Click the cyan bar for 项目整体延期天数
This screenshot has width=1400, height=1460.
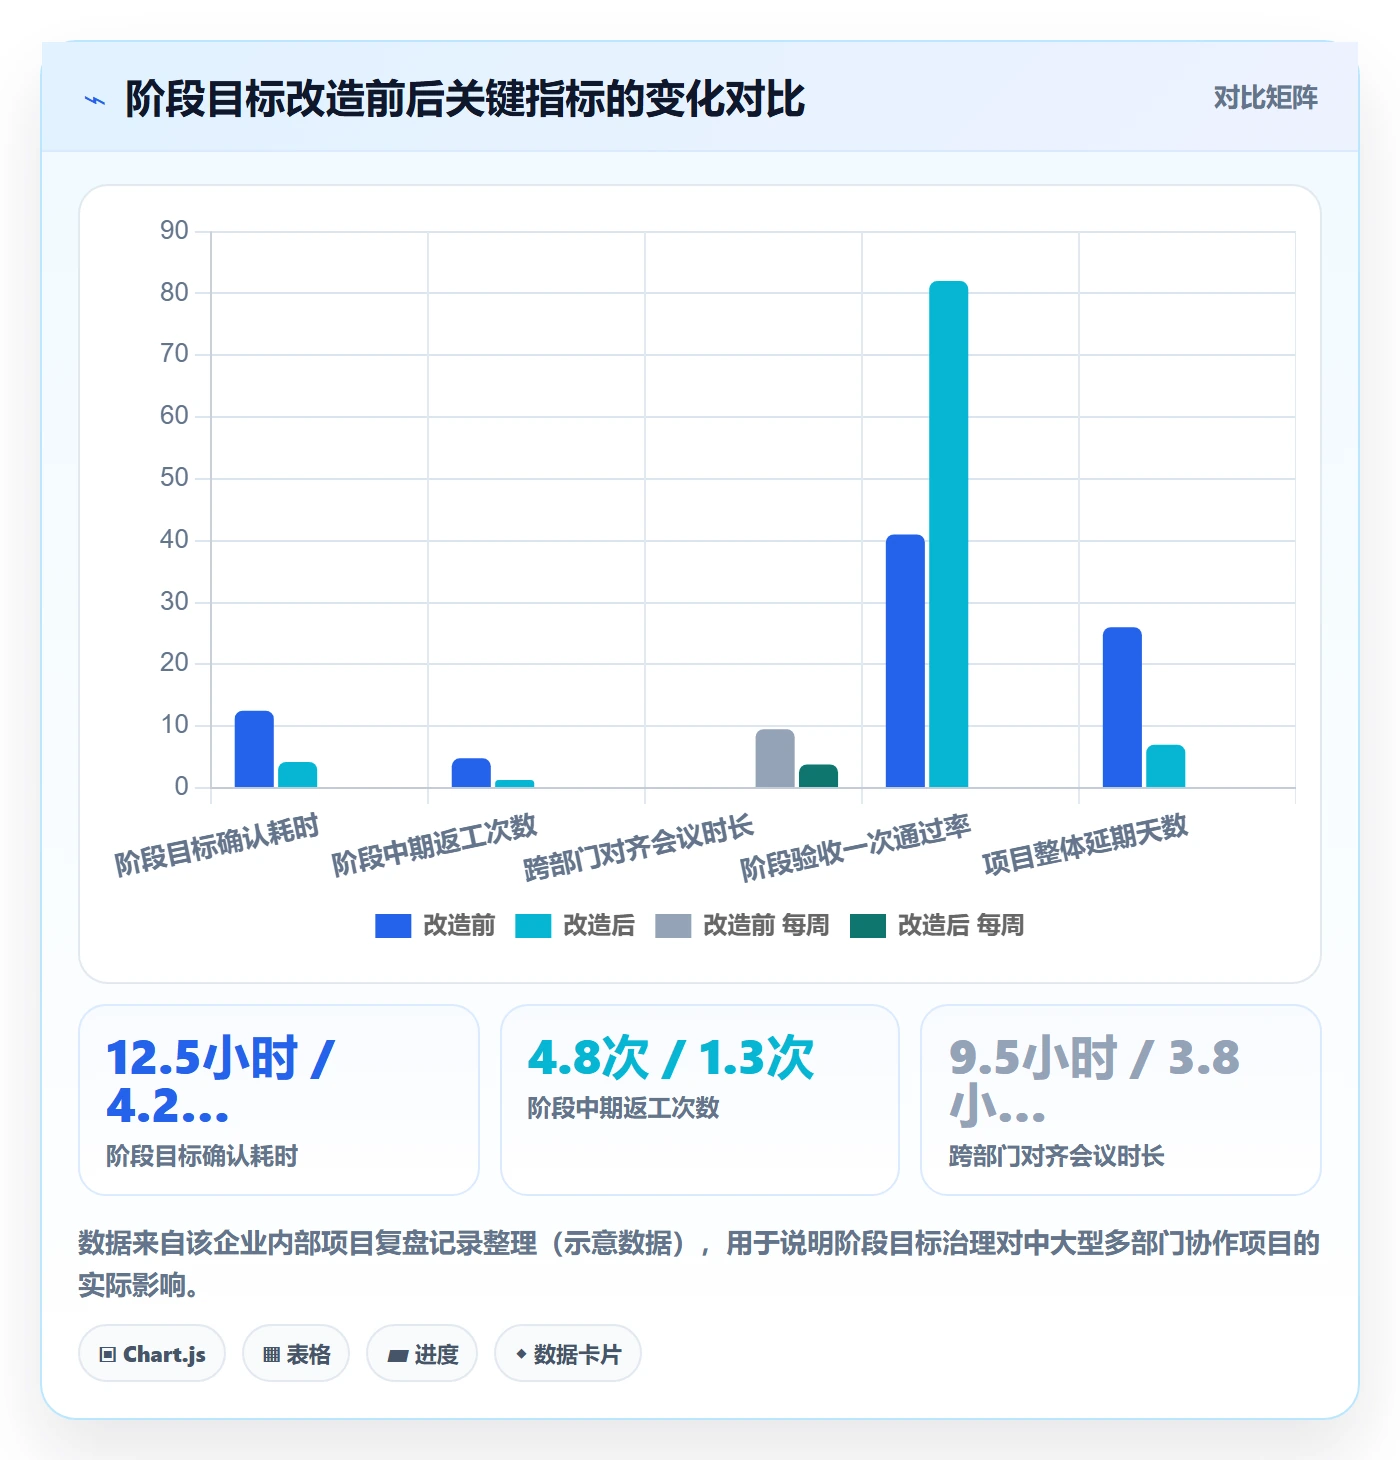[x=1165, y=766]
